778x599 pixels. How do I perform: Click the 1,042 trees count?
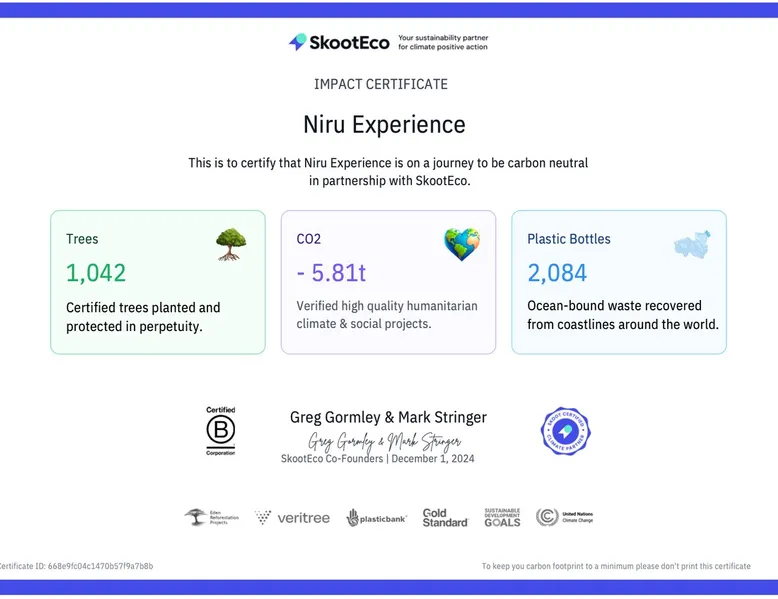(x=96, y=273)
